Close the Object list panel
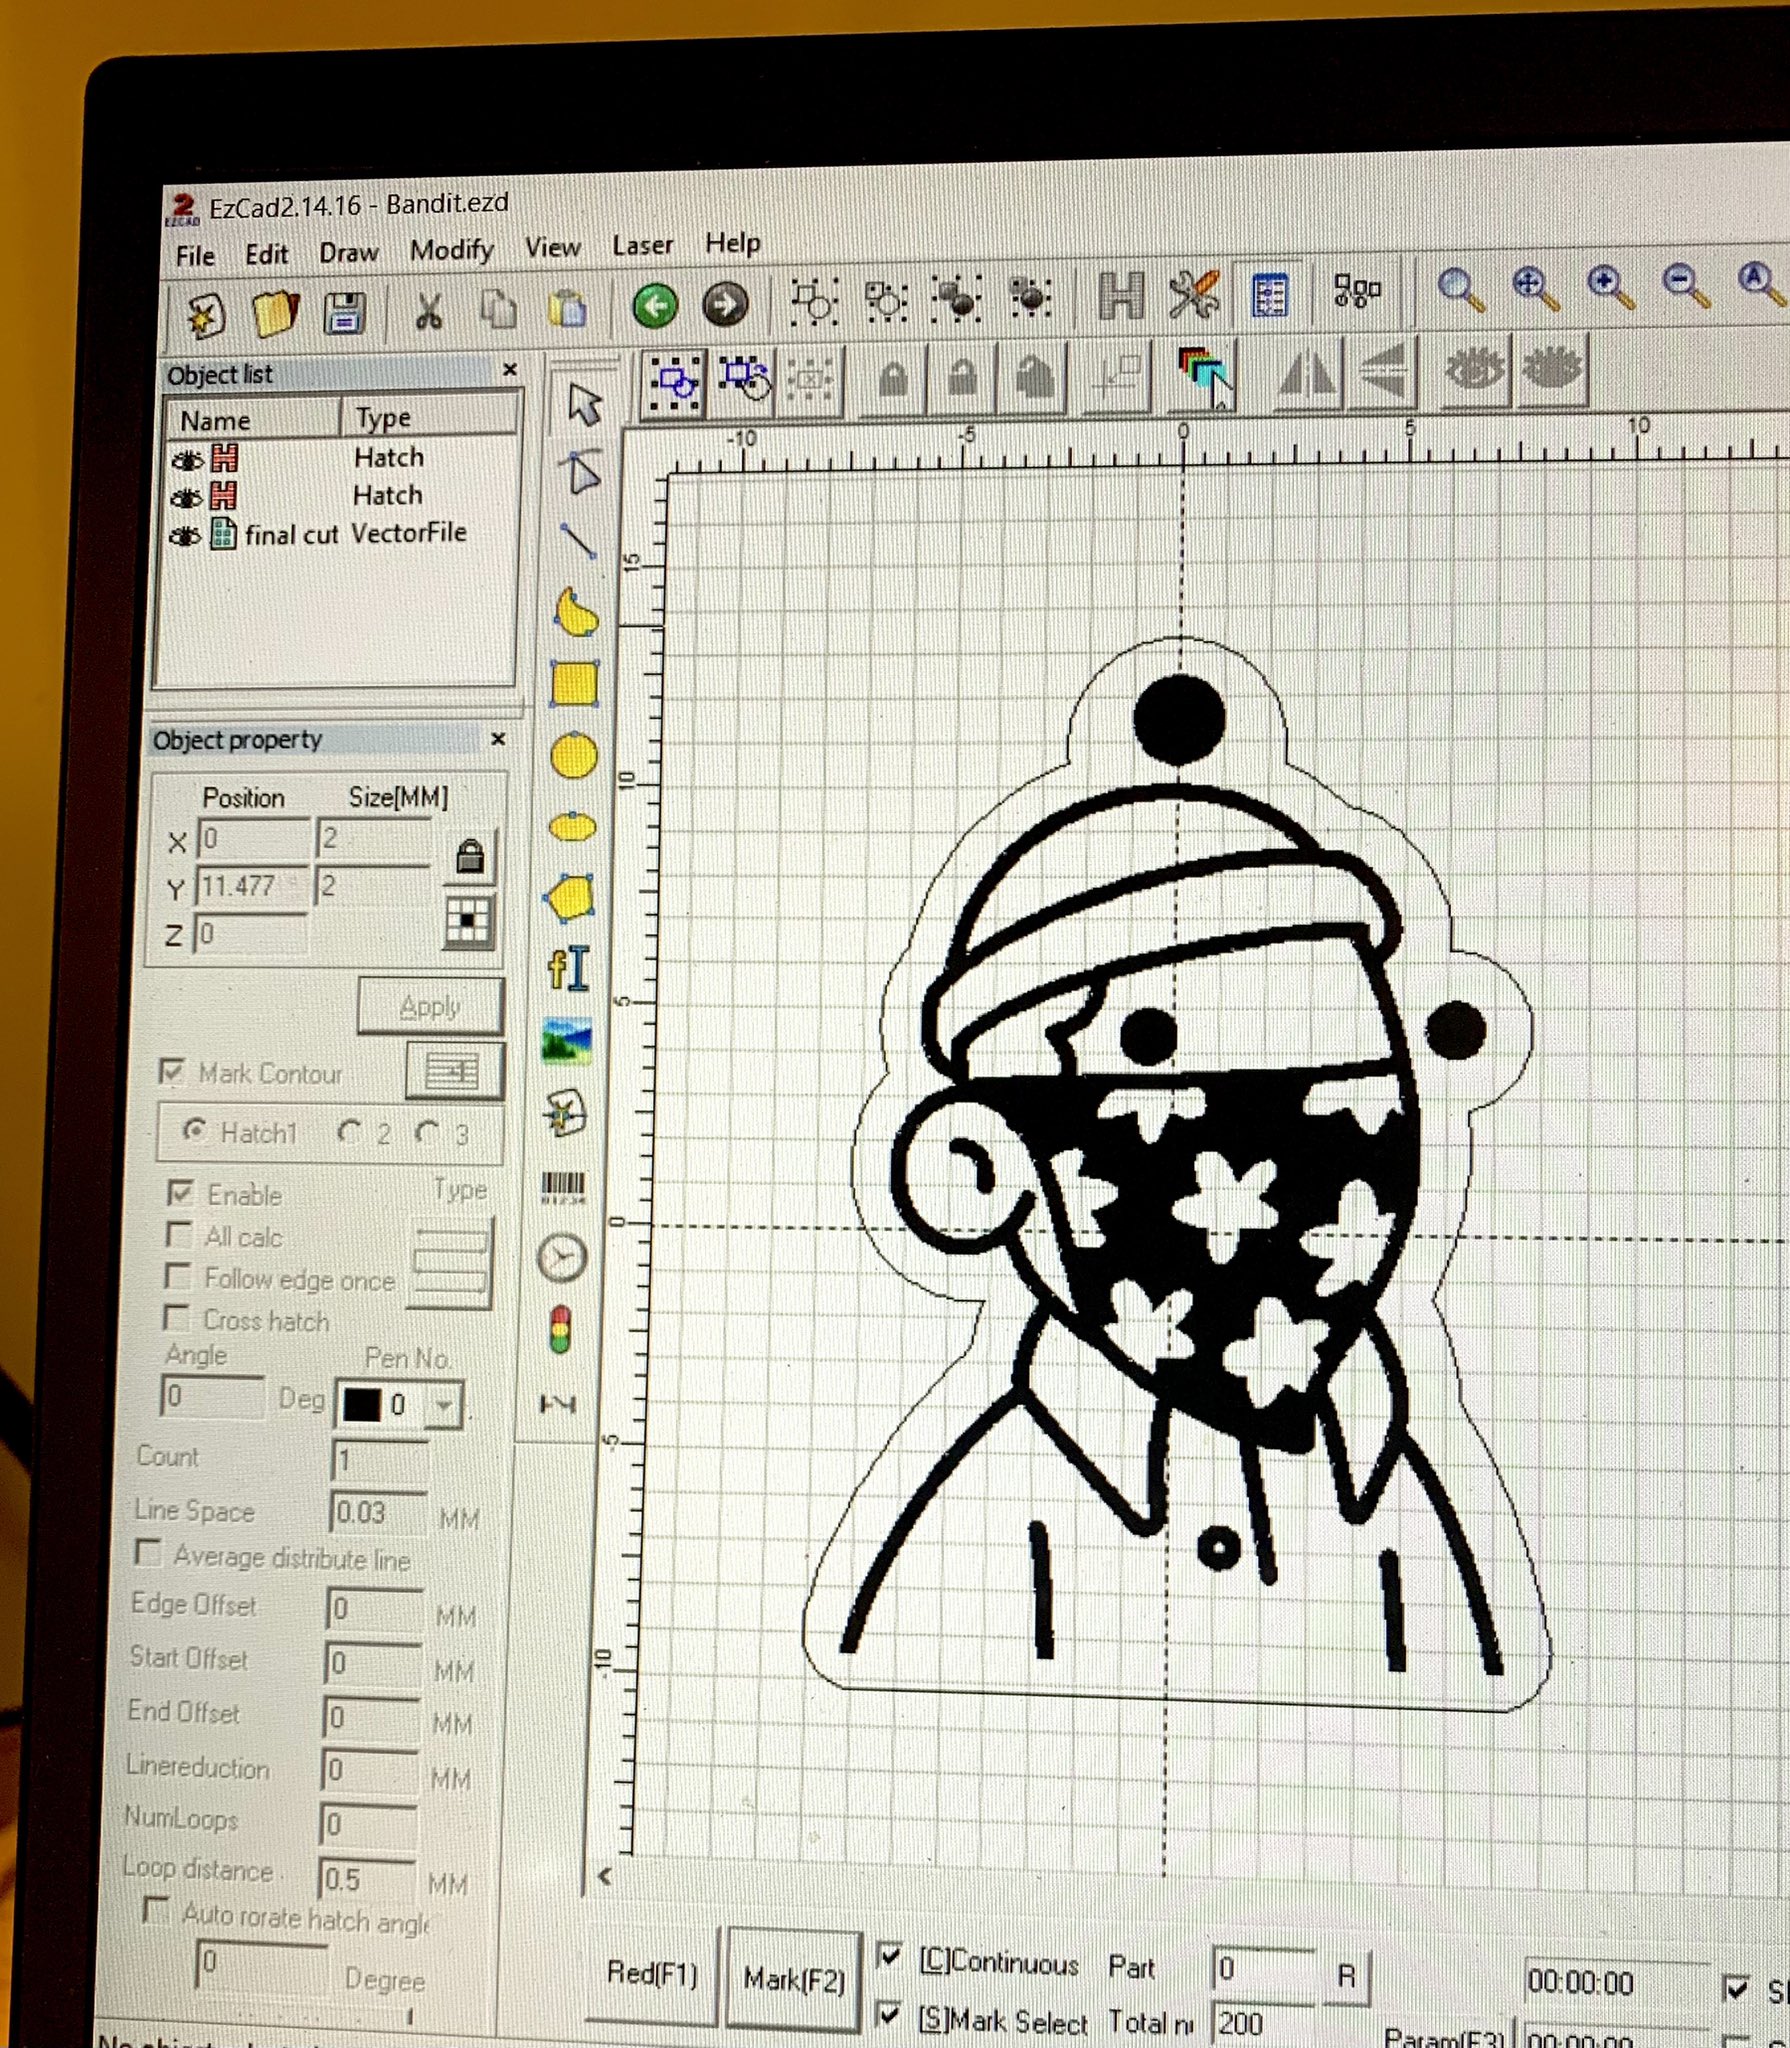The image size is (1790, 2048). [x=510, y=369]
